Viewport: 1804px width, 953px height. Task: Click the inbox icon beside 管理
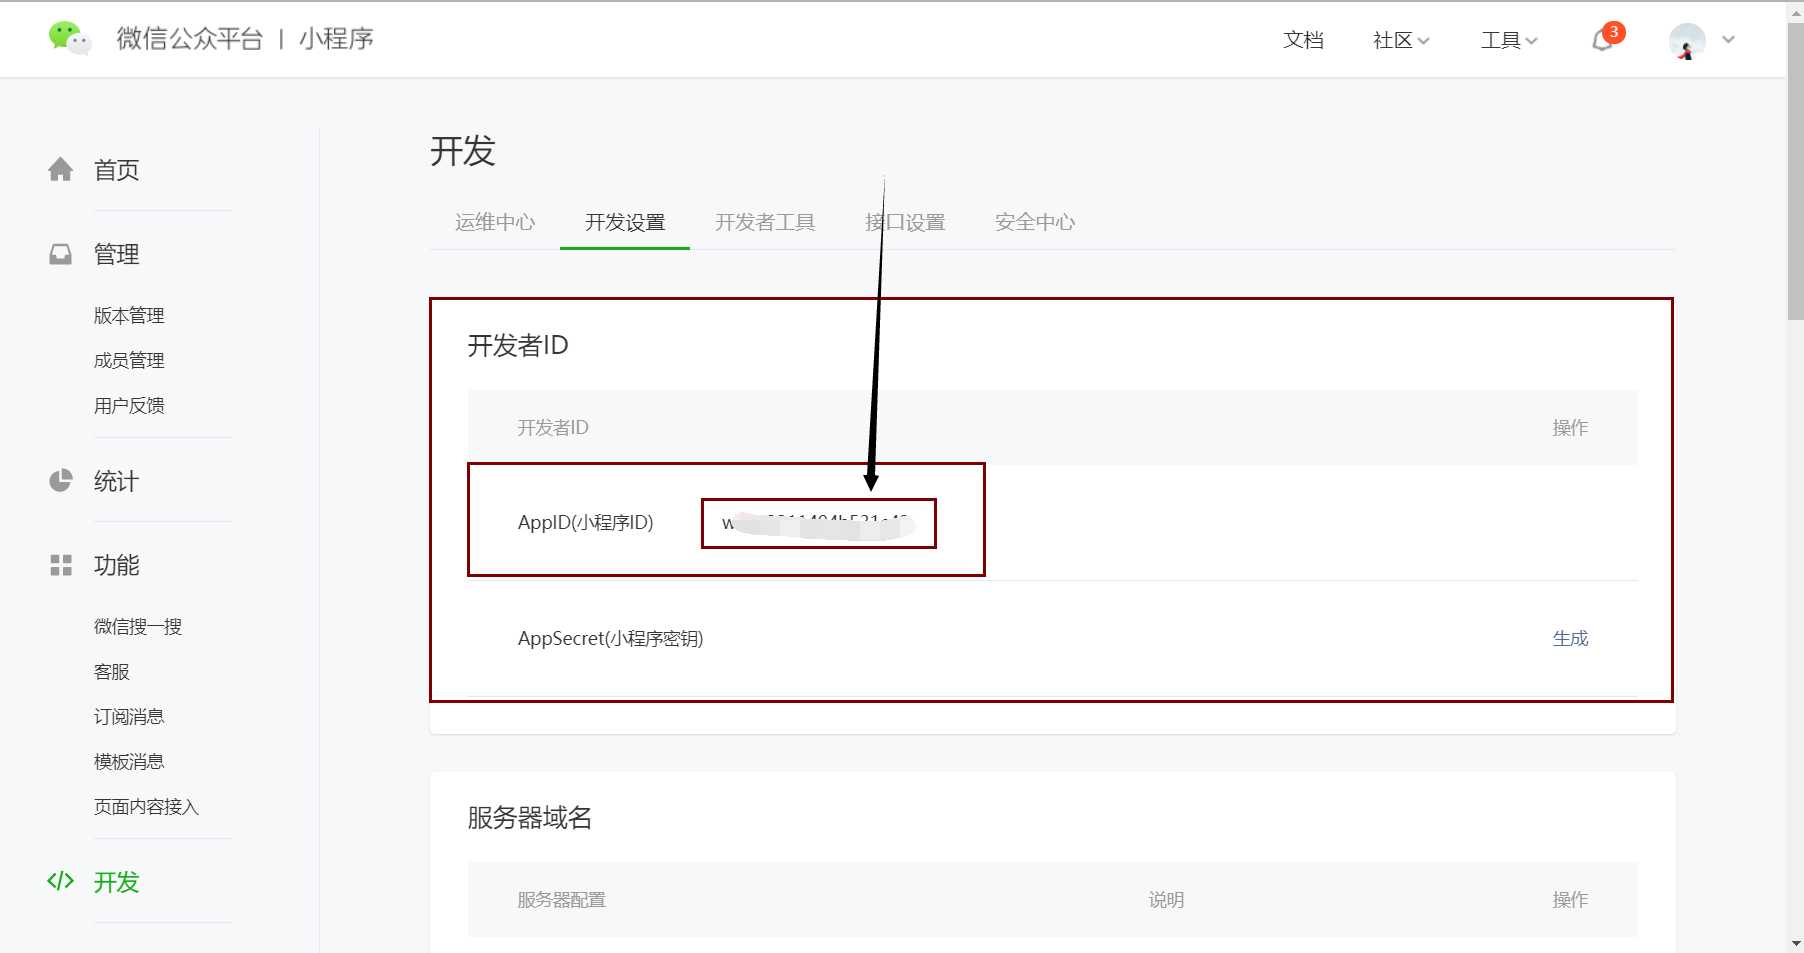(x=61, y=254)
